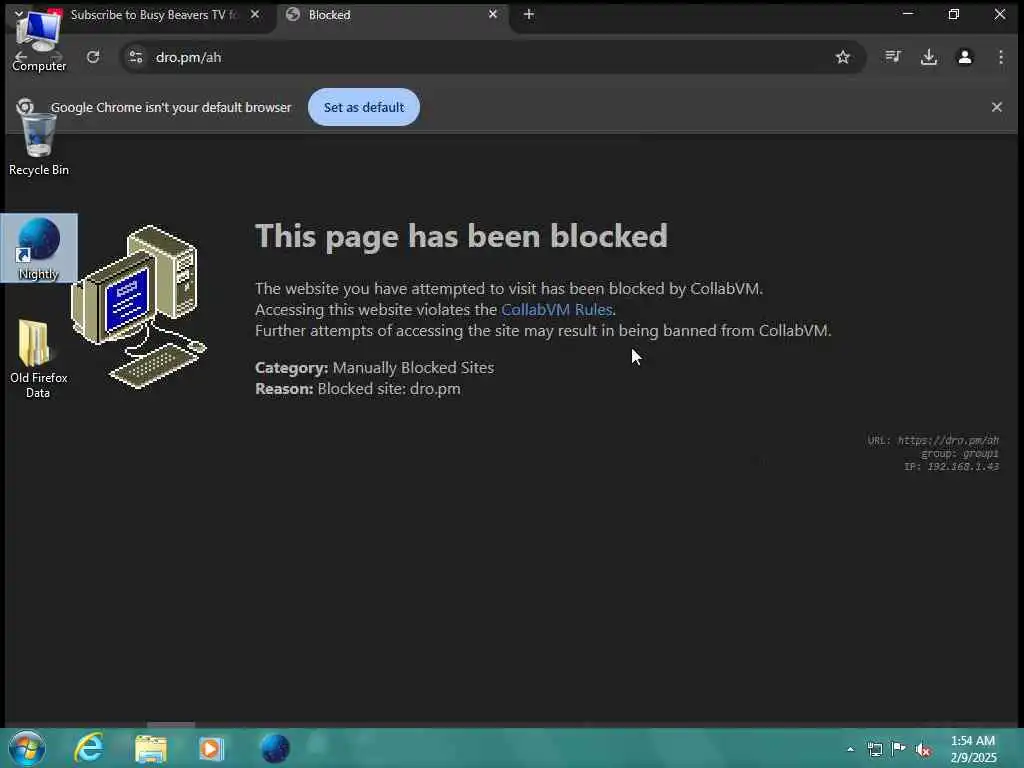Launch Internet Explorer from taskbar
1024x768 pixels.
(x=89, y=748)
